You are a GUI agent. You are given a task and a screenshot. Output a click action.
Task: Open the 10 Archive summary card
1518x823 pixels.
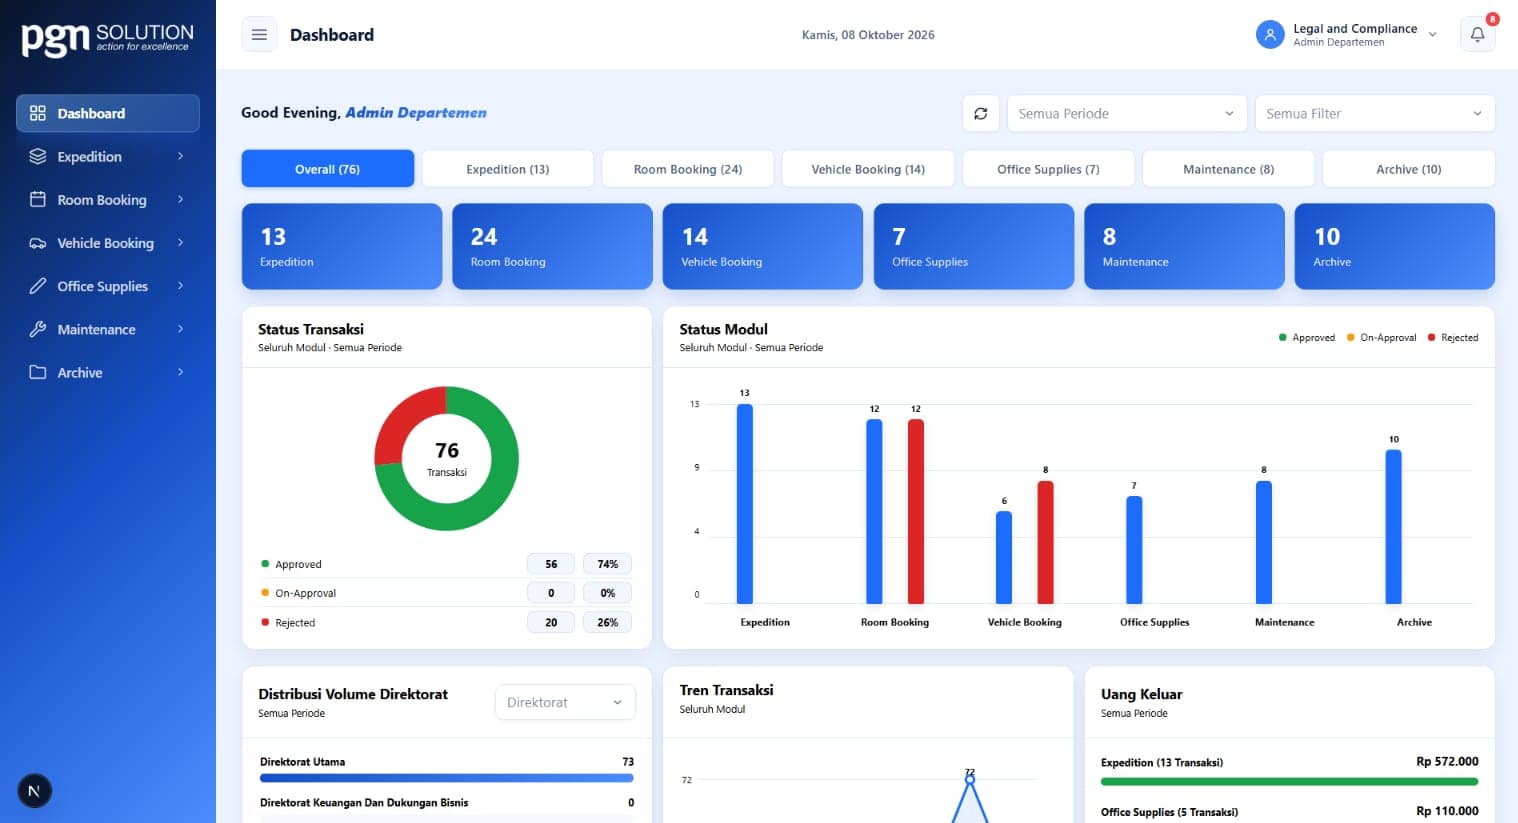point(1395,247)
